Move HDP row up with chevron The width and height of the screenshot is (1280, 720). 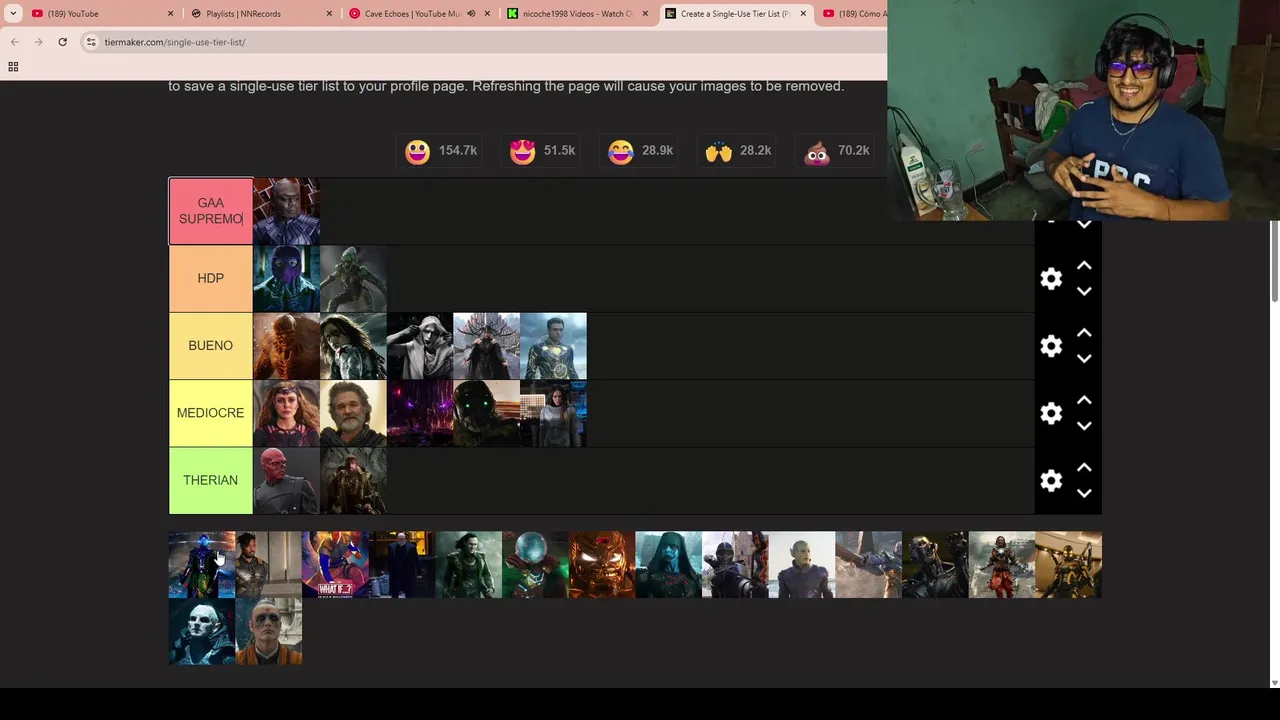click(x=1084, y=266)
